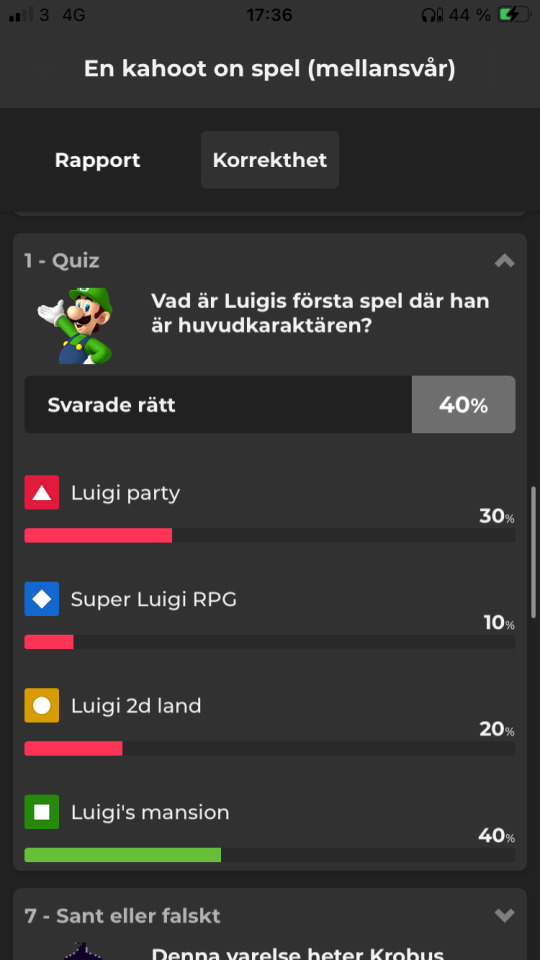
Task: Tap the Luigi question image
Action: click(x=75, y=325)
